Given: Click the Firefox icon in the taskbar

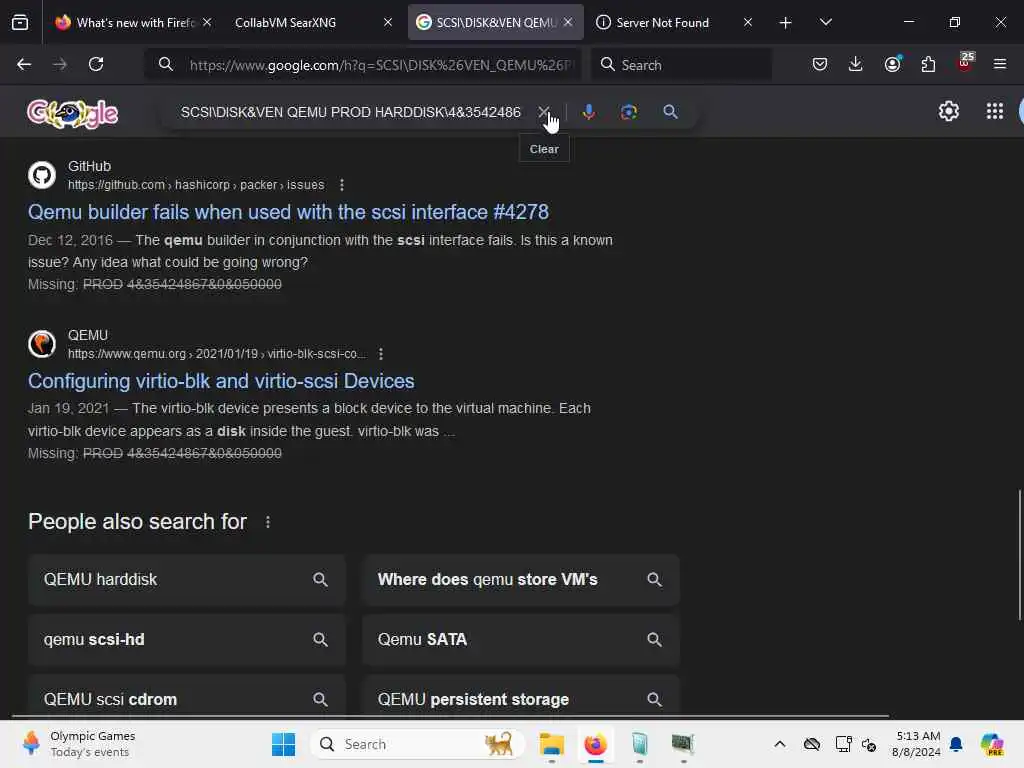Looking at the screenshot, I should click(596, 744).
